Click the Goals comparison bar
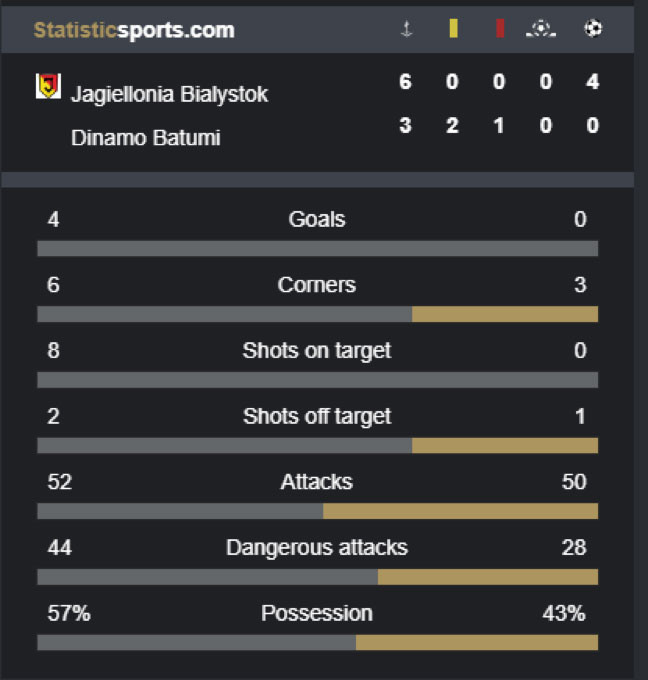This screenshot has width=648, height=680. pos(317,248)
